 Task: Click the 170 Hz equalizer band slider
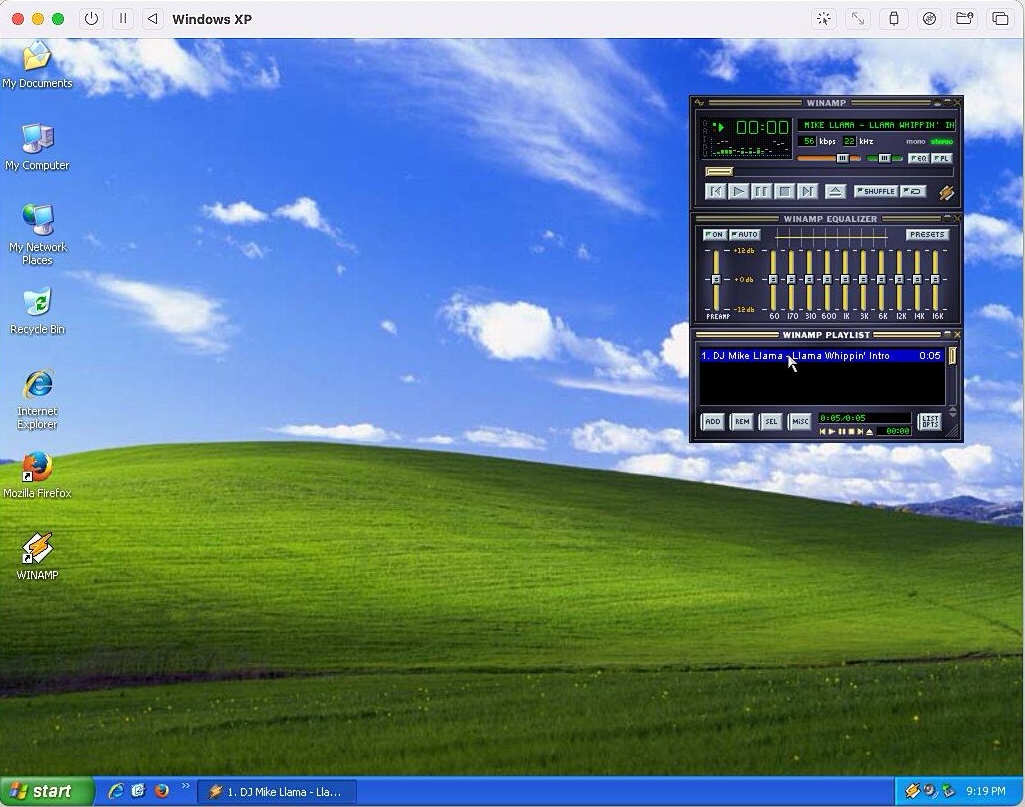(x=792, y=280)
